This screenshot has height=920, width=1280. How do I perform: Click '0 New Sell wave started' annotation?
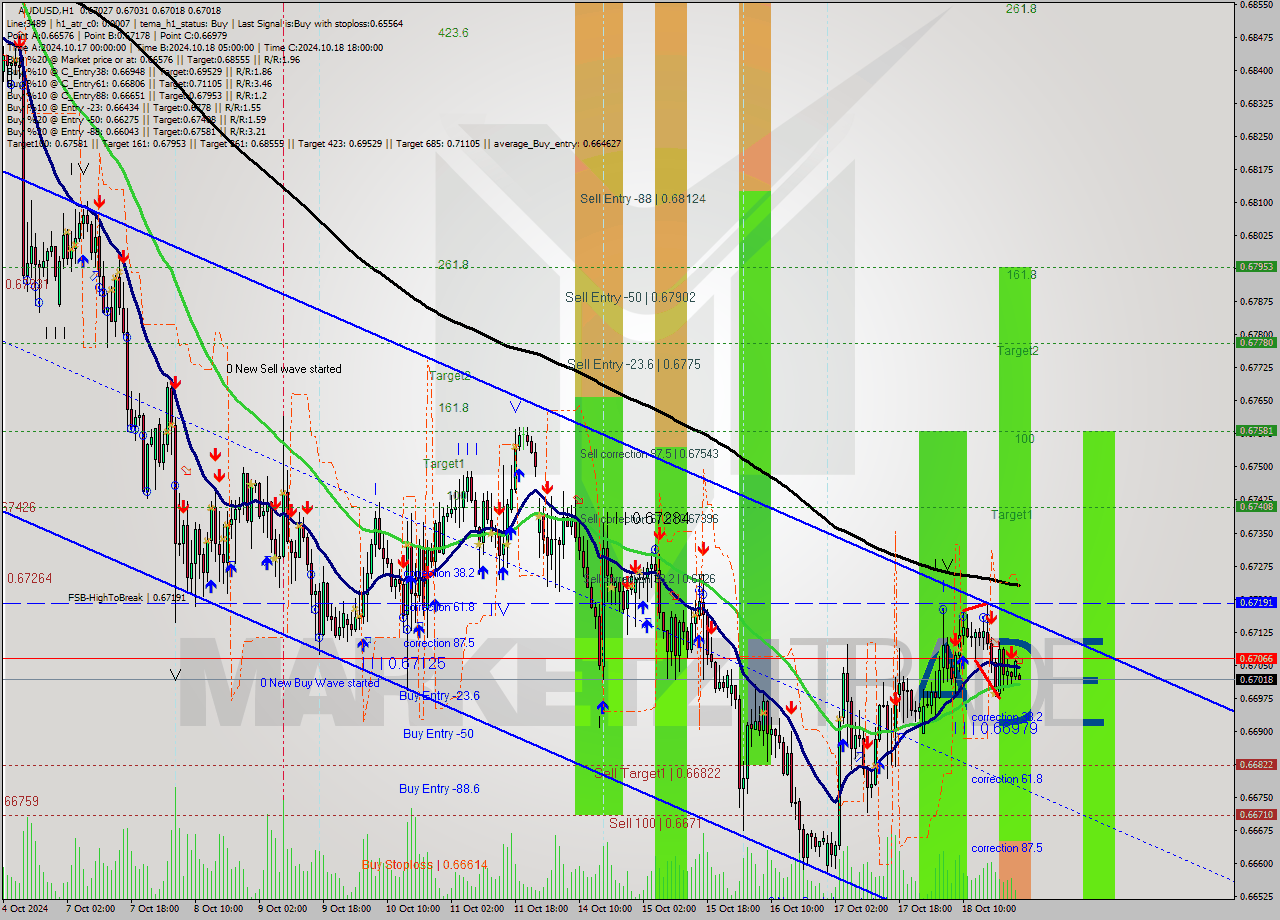[x=284, y=369]
